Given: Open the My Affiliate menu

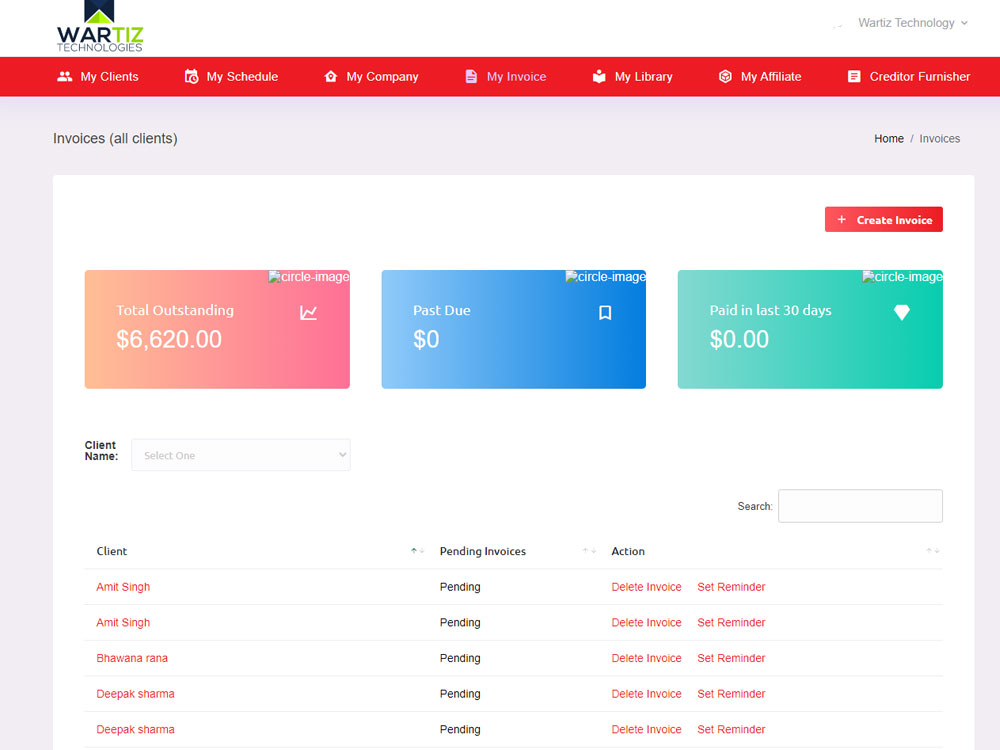Looking at the screenshot, I should (760, 77).
